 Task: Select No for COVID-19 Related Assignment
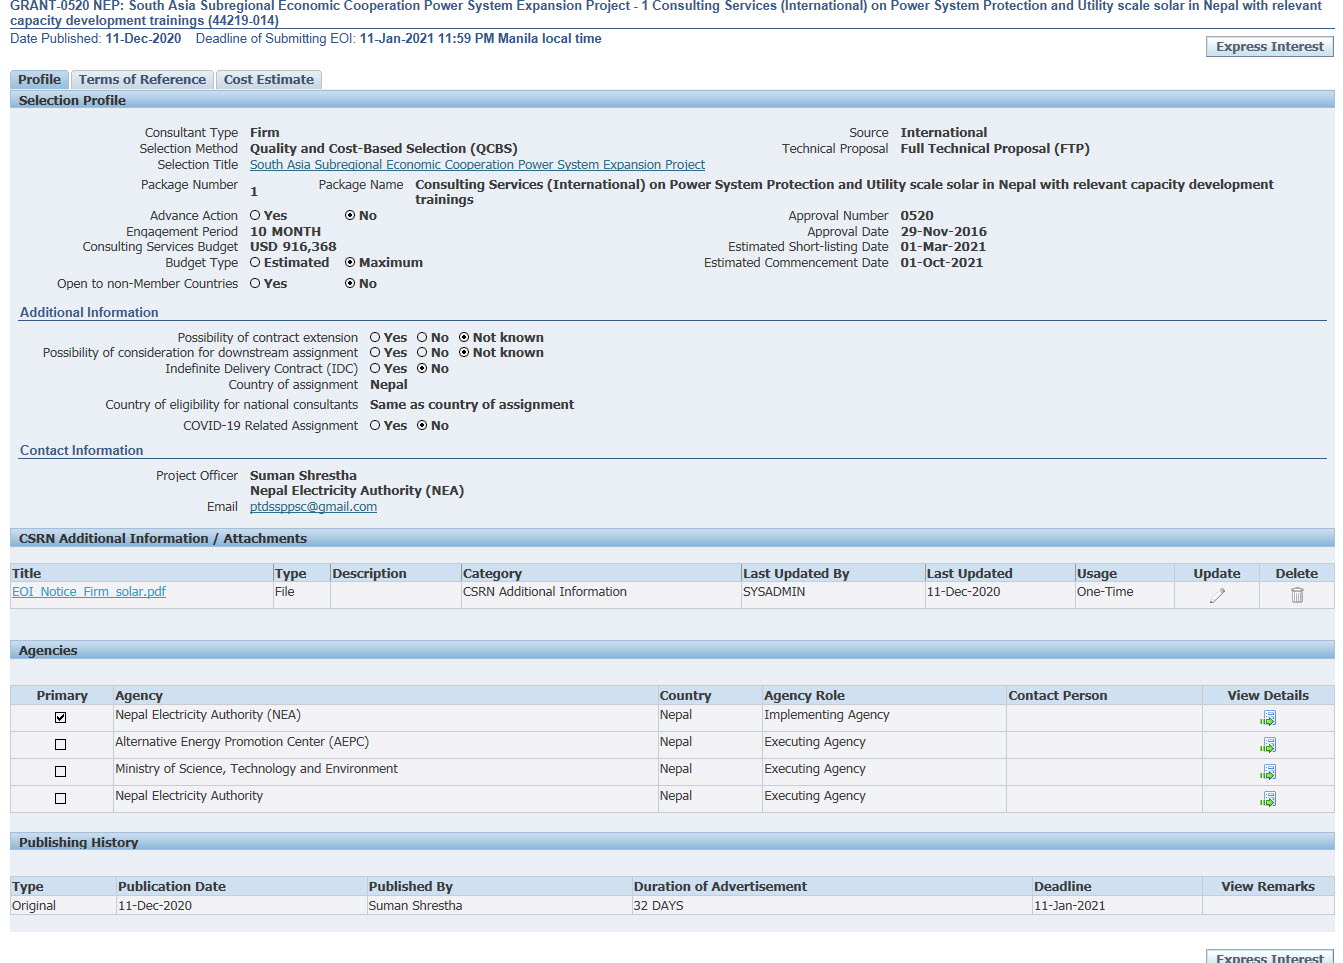(x=422, y=425)
